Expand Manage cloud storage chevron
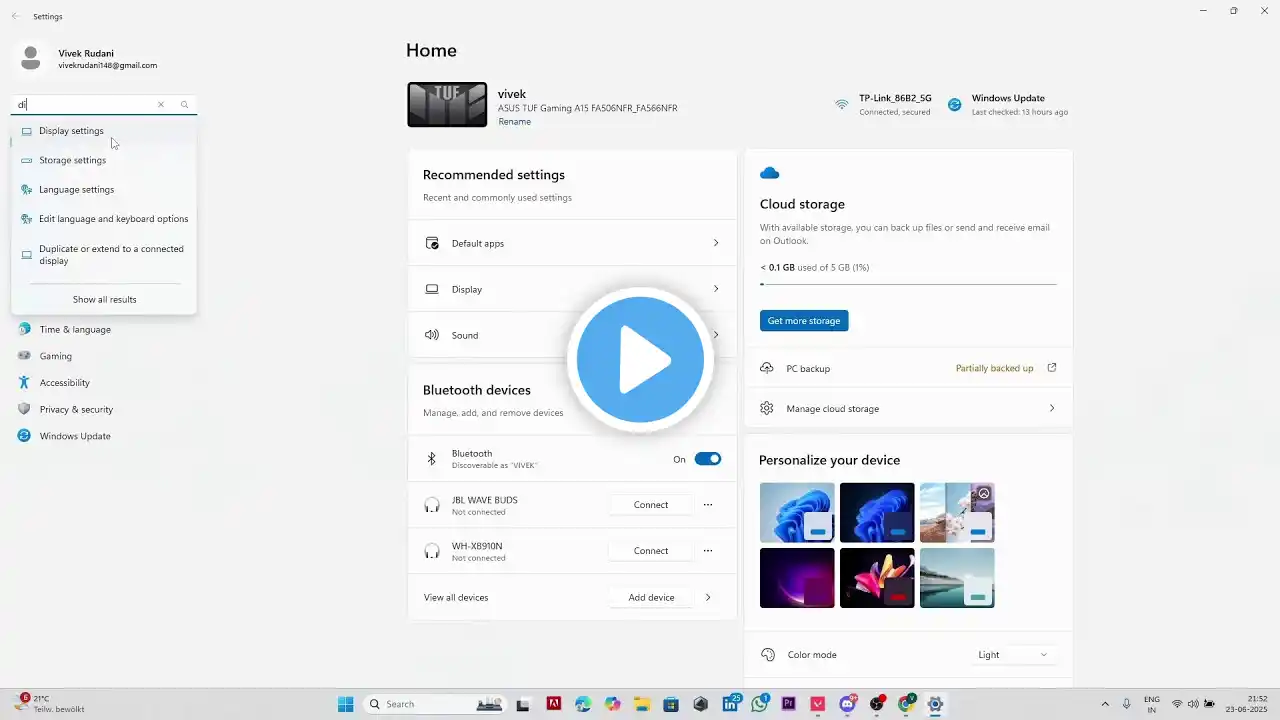Viewport: 1280px width, 720px height. [1051, 408]
